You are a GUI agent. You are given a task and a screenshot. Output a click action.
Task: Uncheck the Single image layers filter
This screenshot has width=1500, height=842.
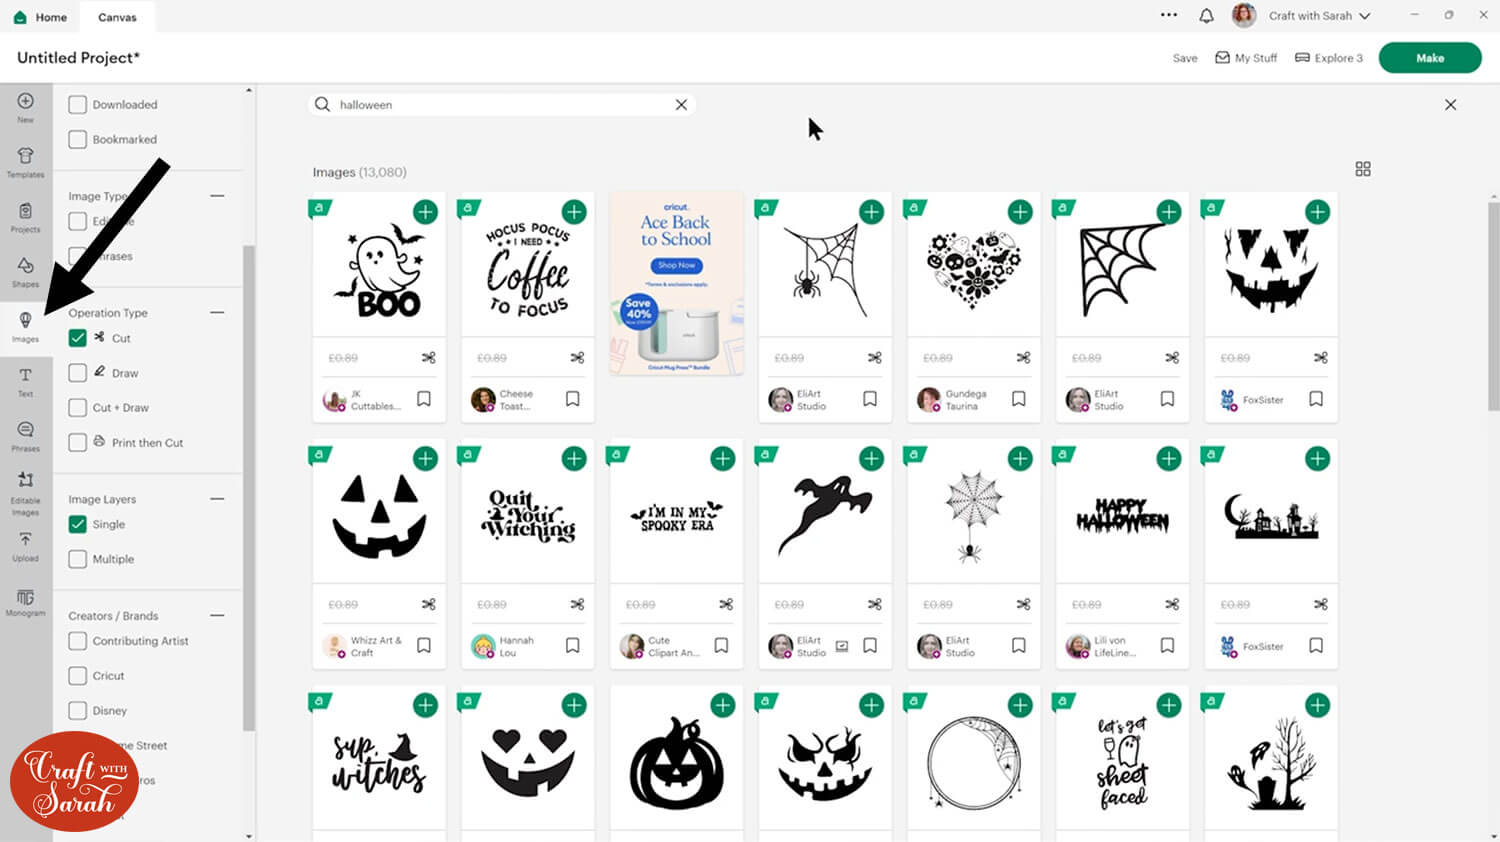pyautogui.click(x=77, y=524)
